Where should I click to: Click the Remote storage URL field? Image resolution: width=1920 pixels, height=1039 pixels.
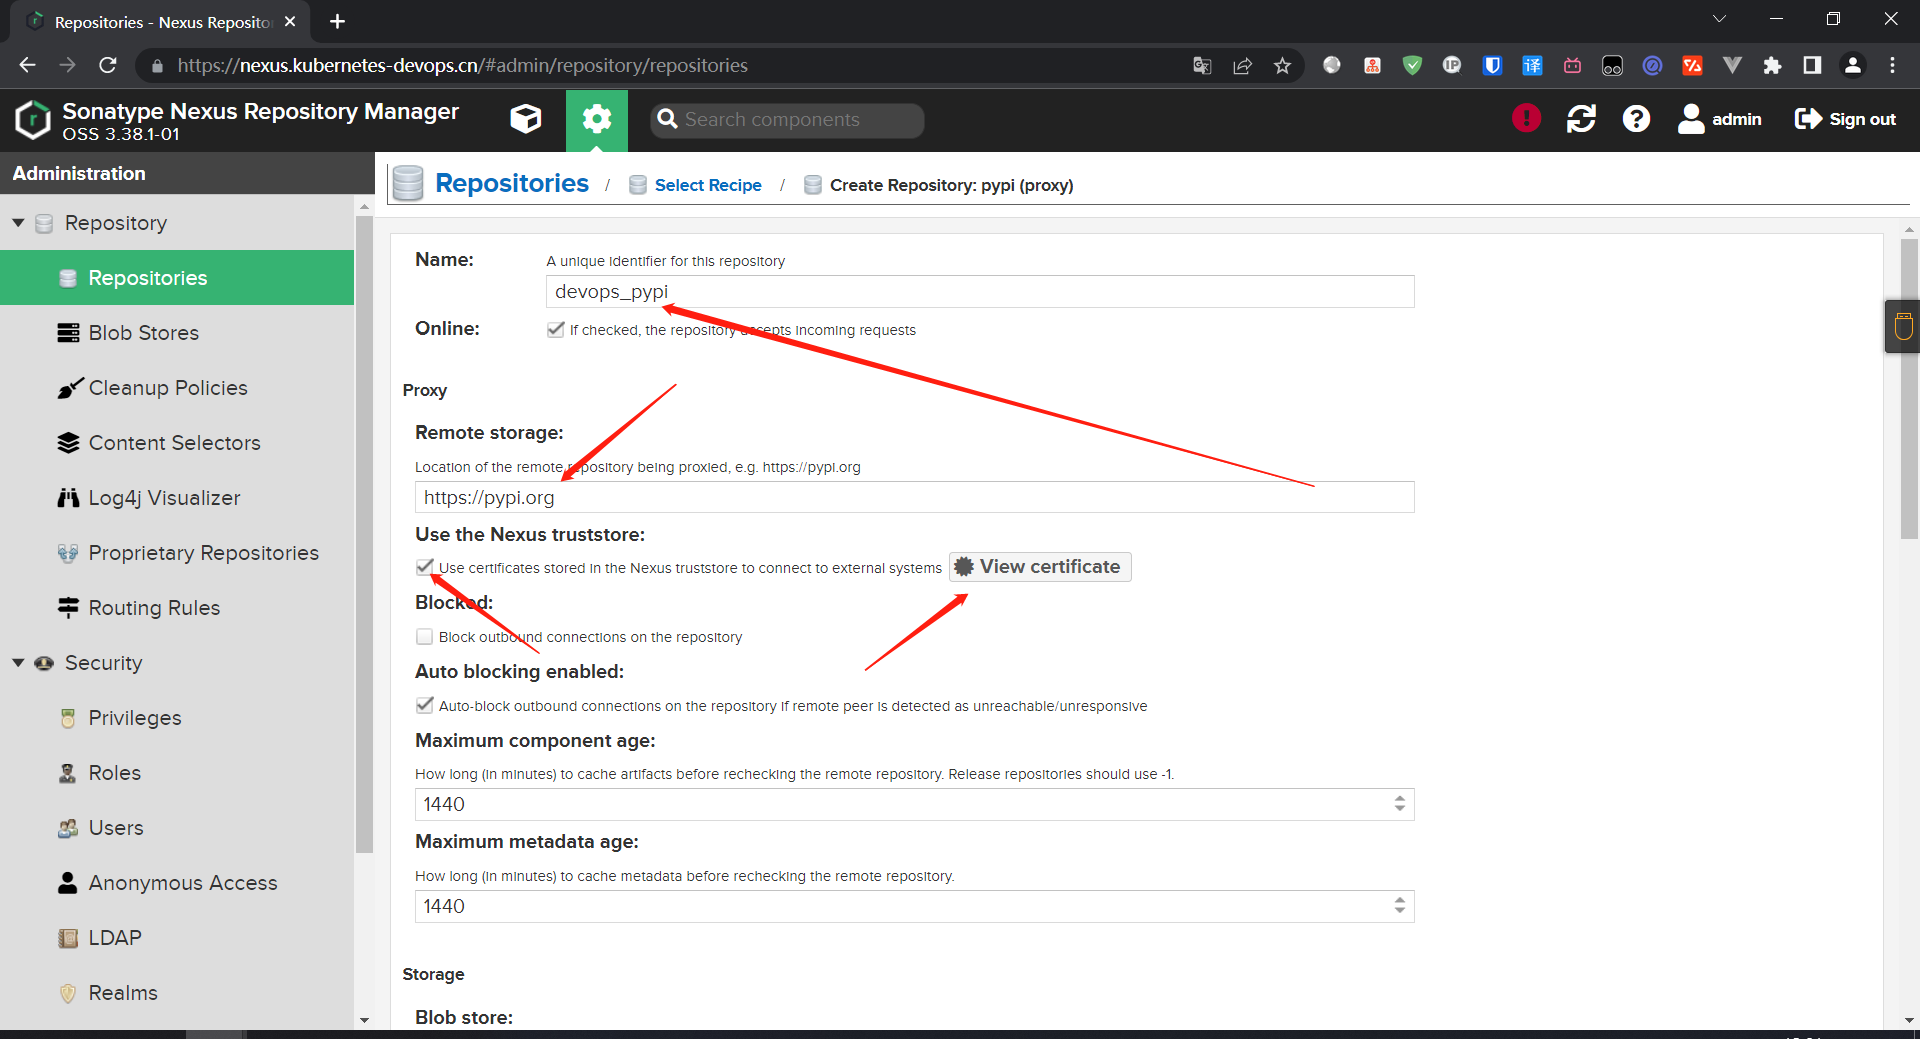point(914,497)
